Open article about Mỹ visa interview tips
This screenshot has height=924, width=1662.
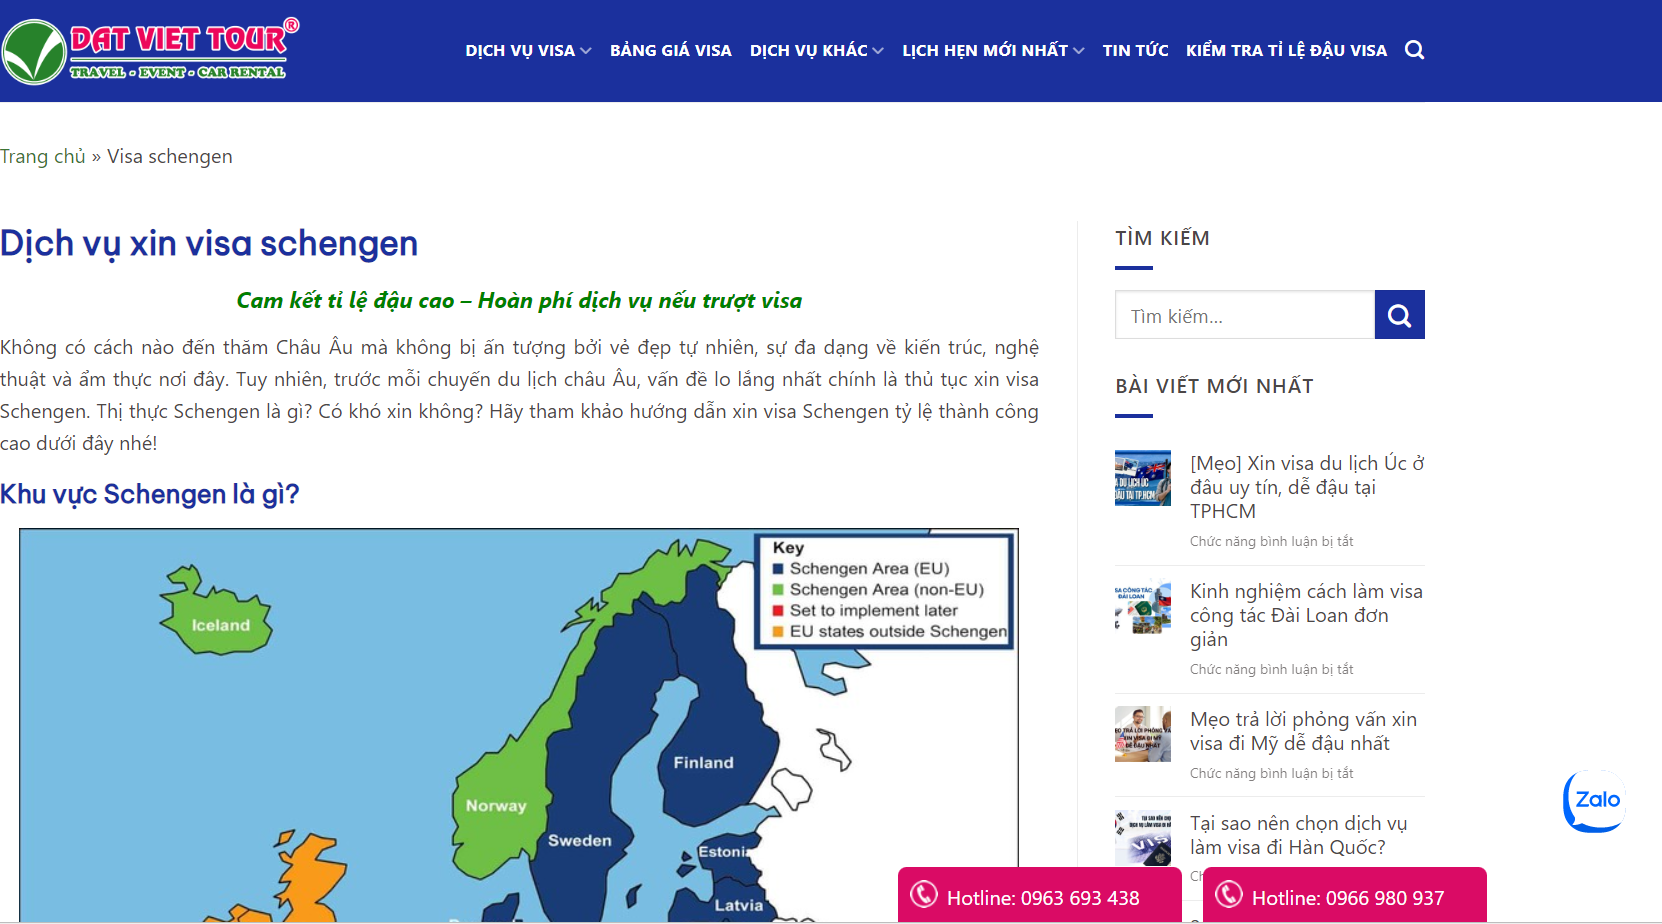[1303, 731]
